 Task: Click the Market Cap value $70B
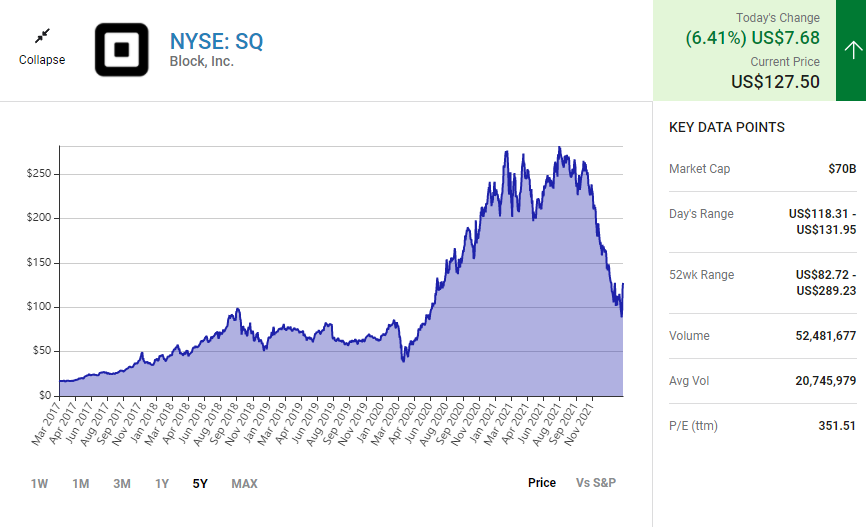[842, 169]
